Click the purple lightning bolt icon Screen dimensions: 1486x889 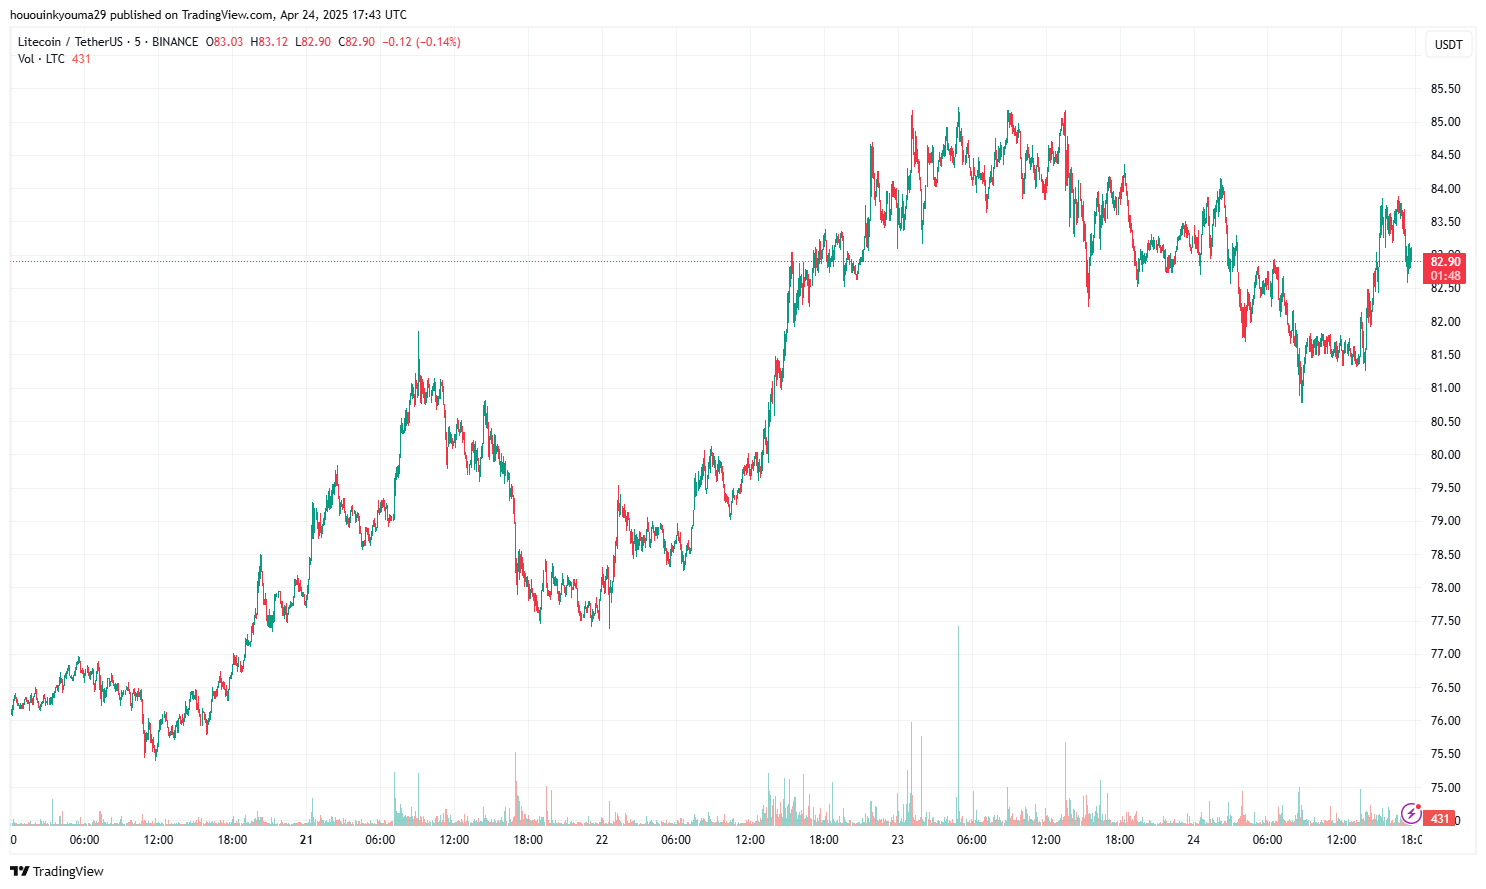click(x=1411, y=813)
